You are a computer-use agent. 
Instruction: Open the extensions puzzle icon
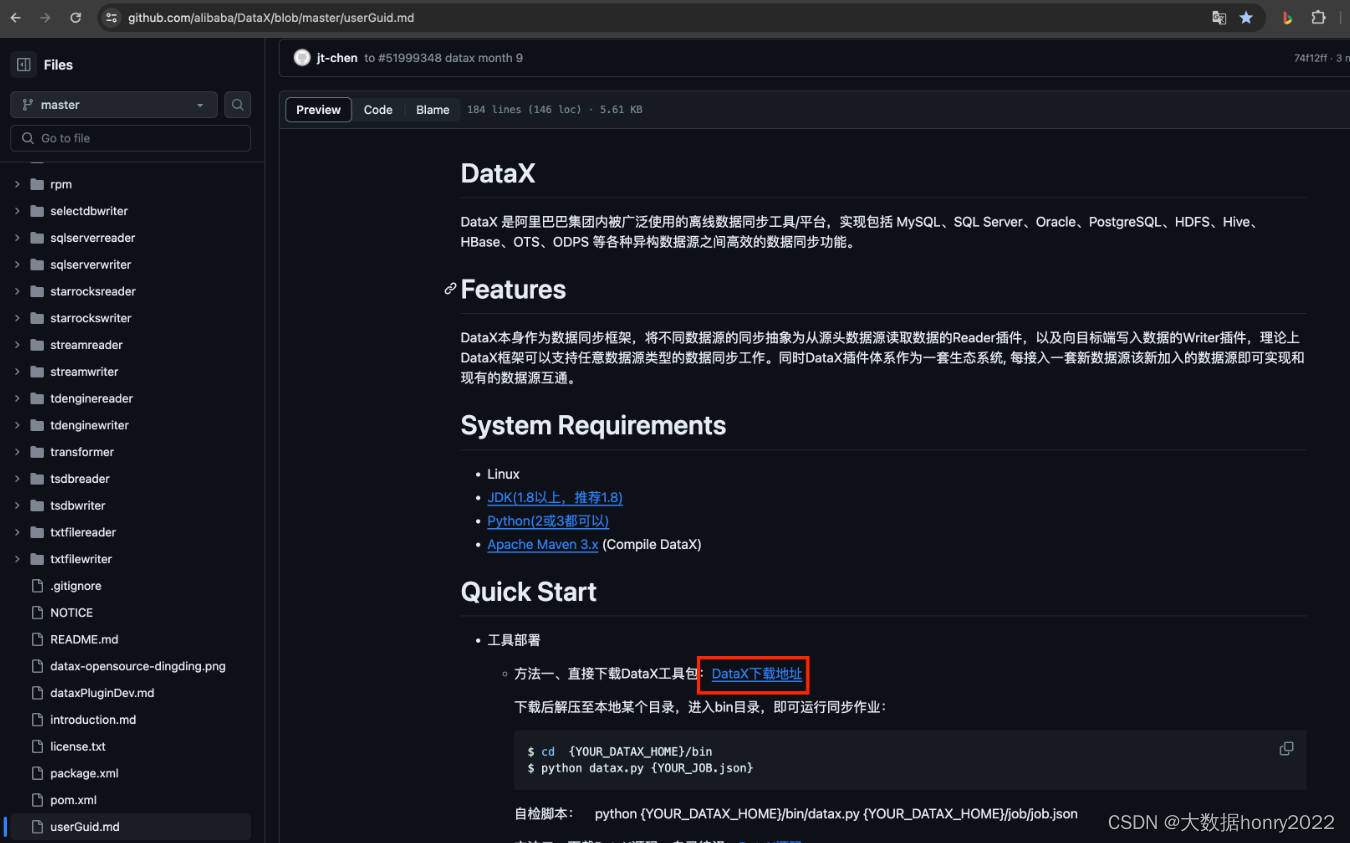click(x=1318, y=18)
